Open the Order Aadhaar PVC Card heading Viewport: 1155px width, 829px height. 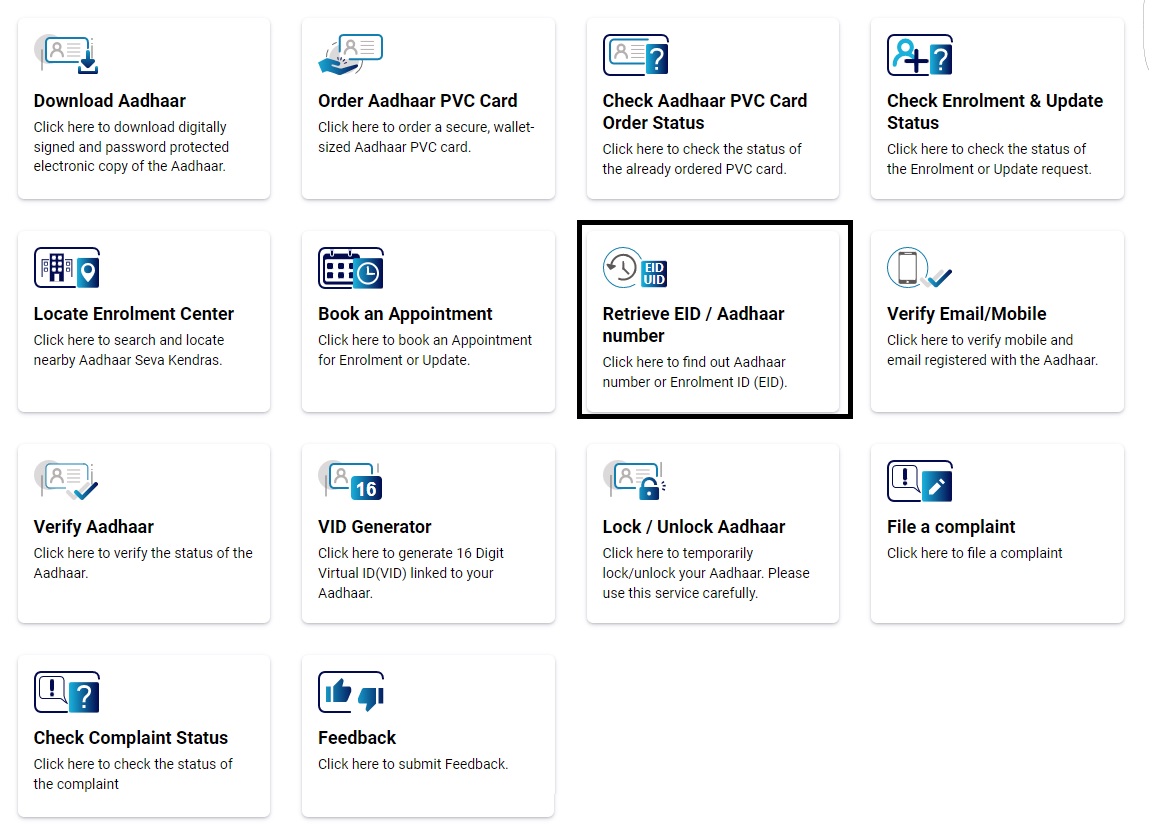[418, 101]
